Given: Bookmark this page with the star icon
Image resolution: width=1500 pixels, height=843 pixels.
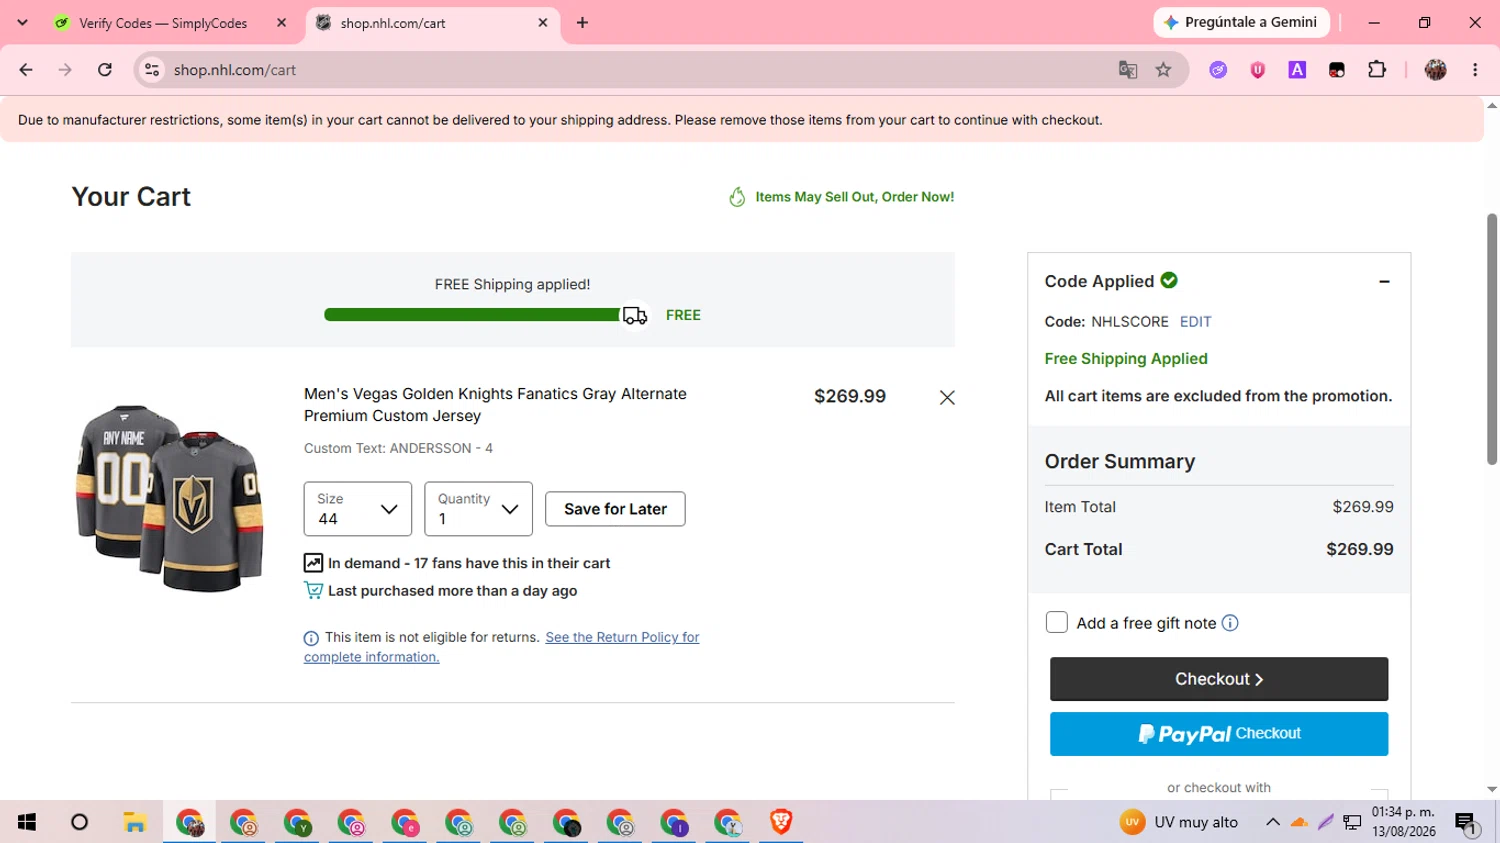Looking at the screenshot, I should point(1163,70).
